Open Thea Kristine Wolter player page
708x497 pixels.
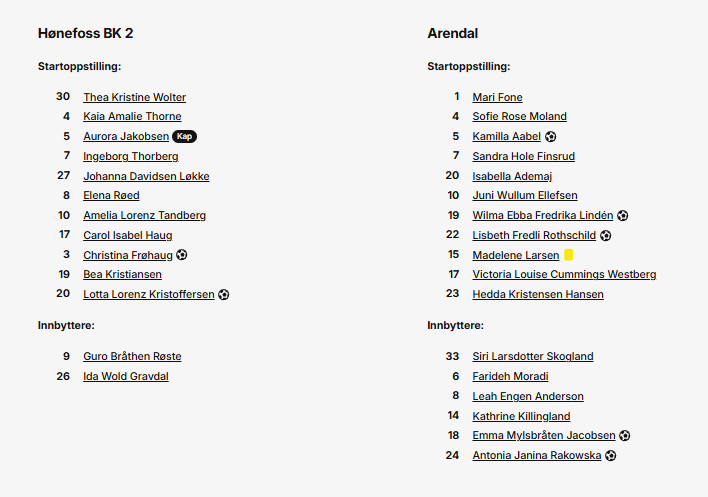point(134,97)
